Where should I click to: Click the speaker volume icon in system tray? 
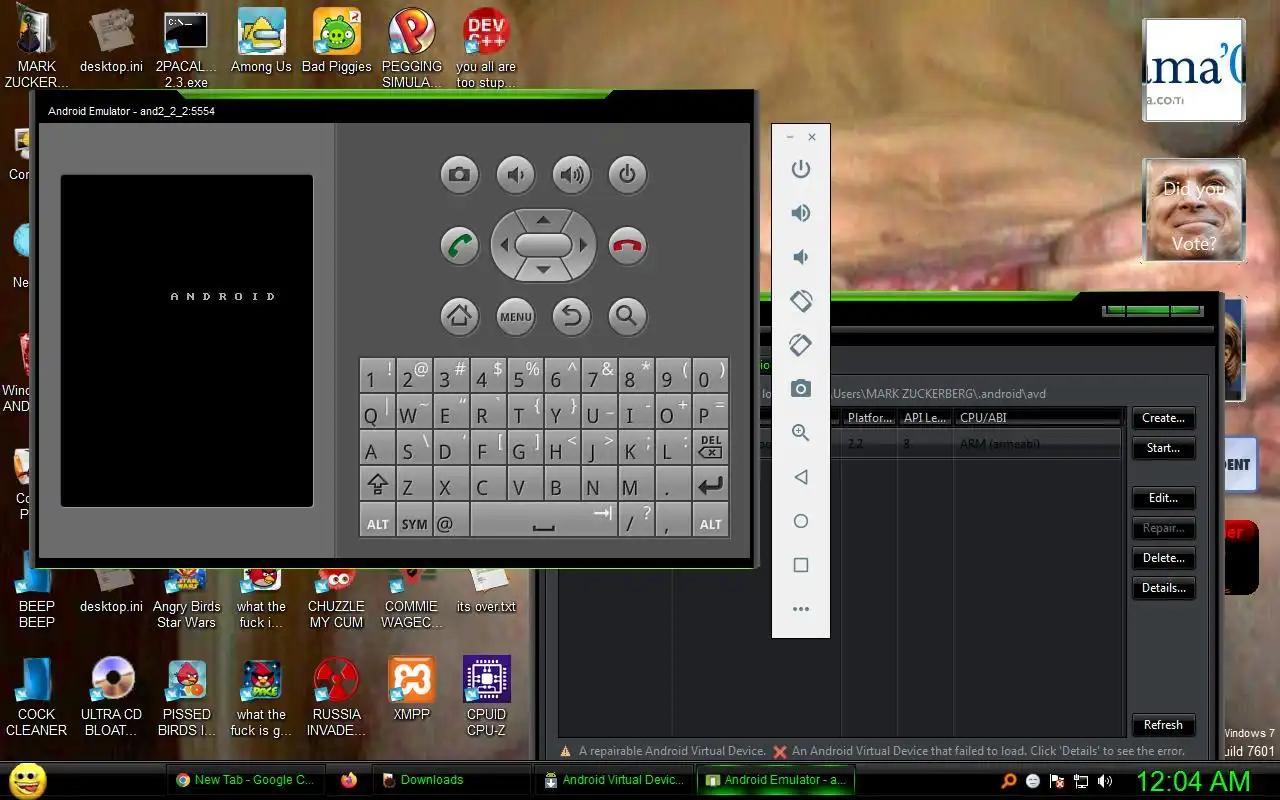coord(1105,781)
